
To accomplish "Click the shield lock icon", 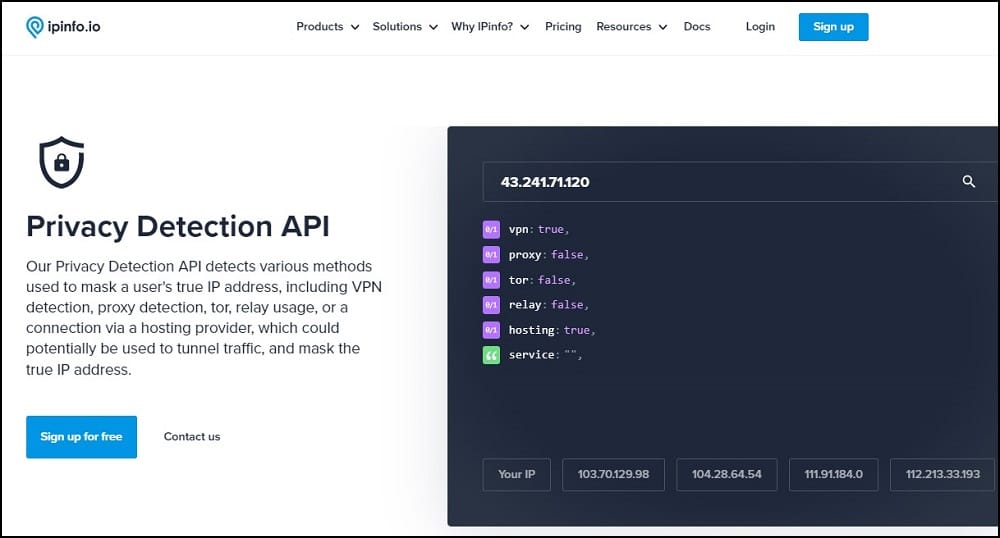I will coord(61,163).
